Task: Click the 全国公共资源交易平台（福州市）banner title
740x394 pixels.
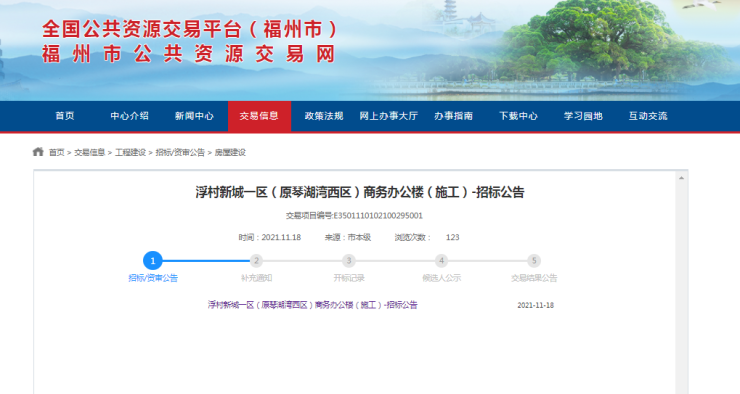Action: click(x=190, y=29)
